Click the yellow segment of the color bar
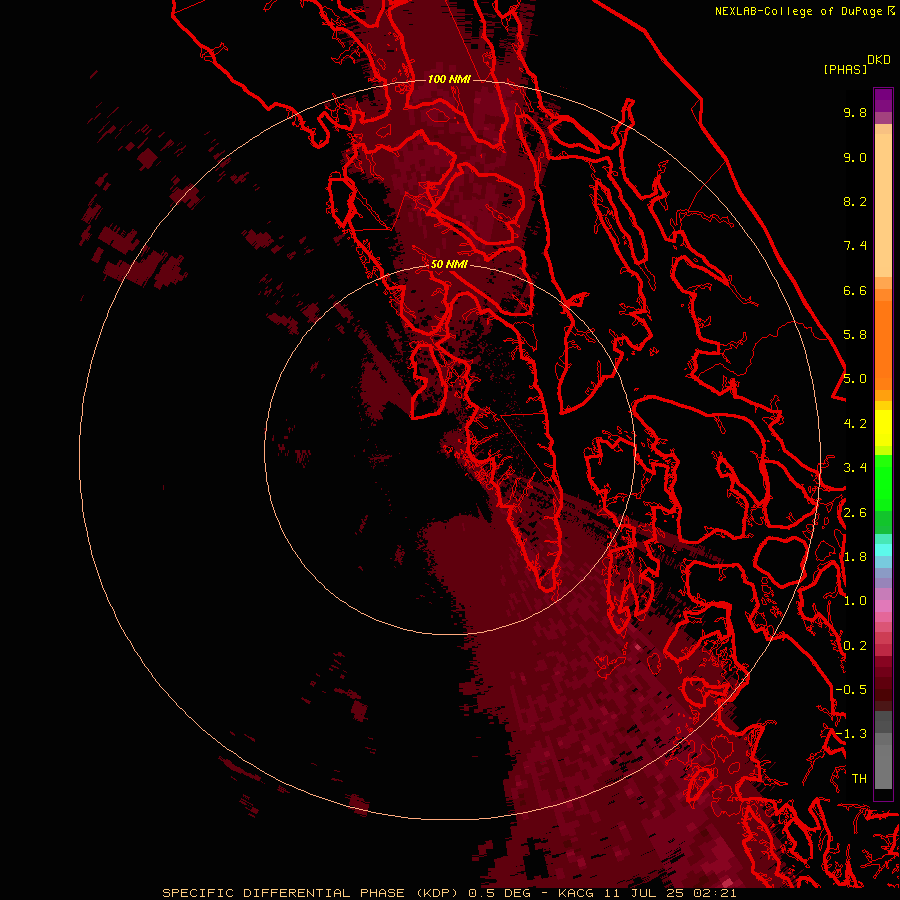The height and width of the screenshot is (900, 900). click(883, 428)
